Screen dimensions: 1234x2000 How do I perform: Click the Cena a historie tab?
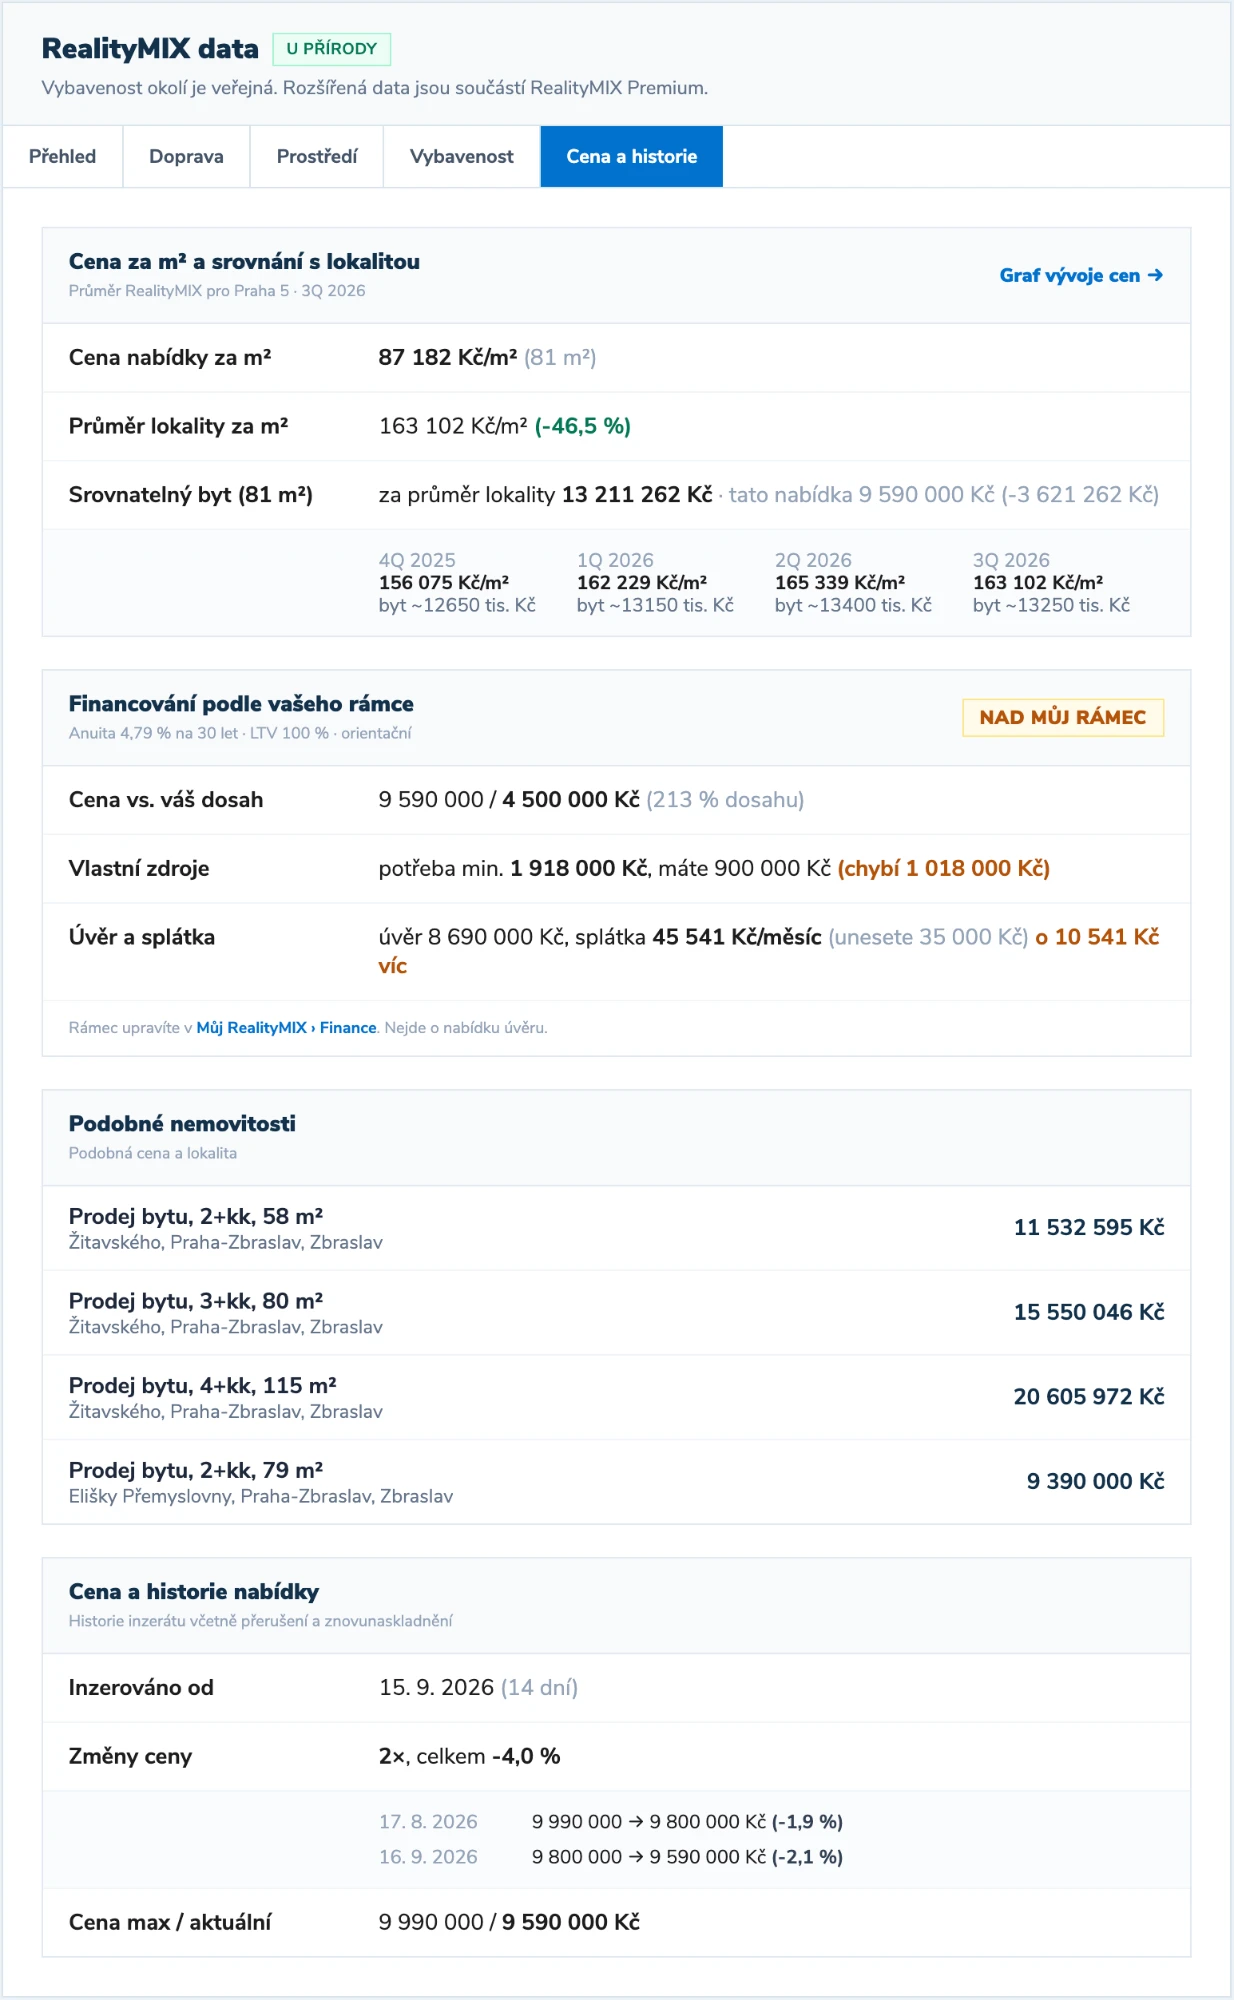pos(632,156)
